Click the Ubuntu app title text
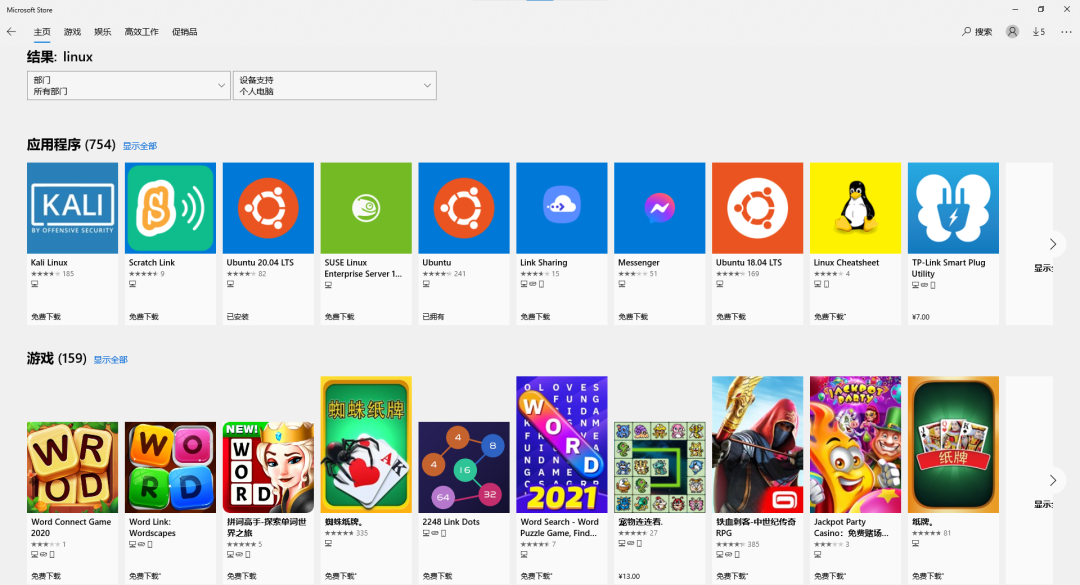Screen dimensions: 1080x585 coord(437,263)
